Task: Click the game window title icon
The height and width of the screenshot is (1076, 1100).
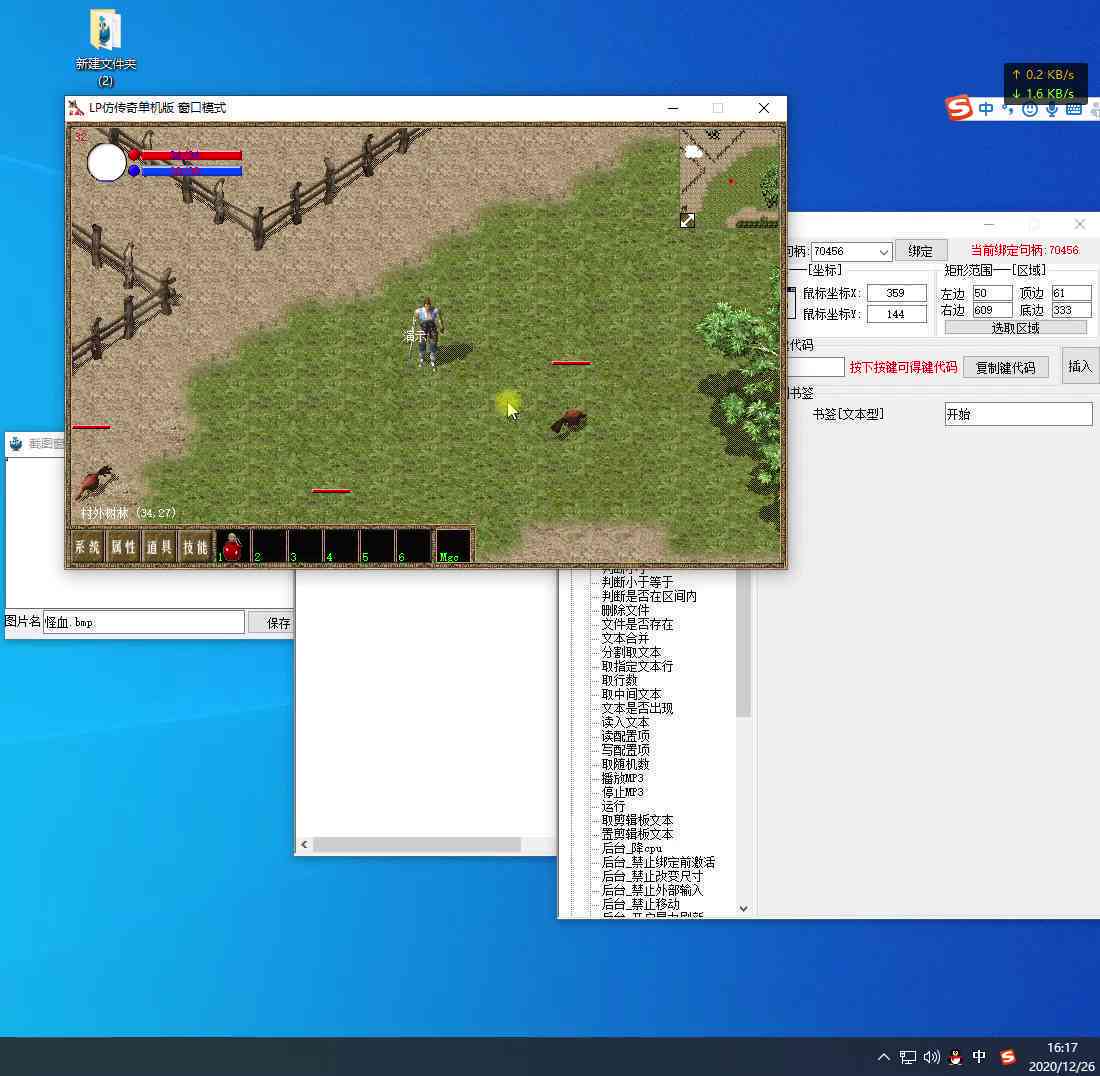Action: point(76,108)
